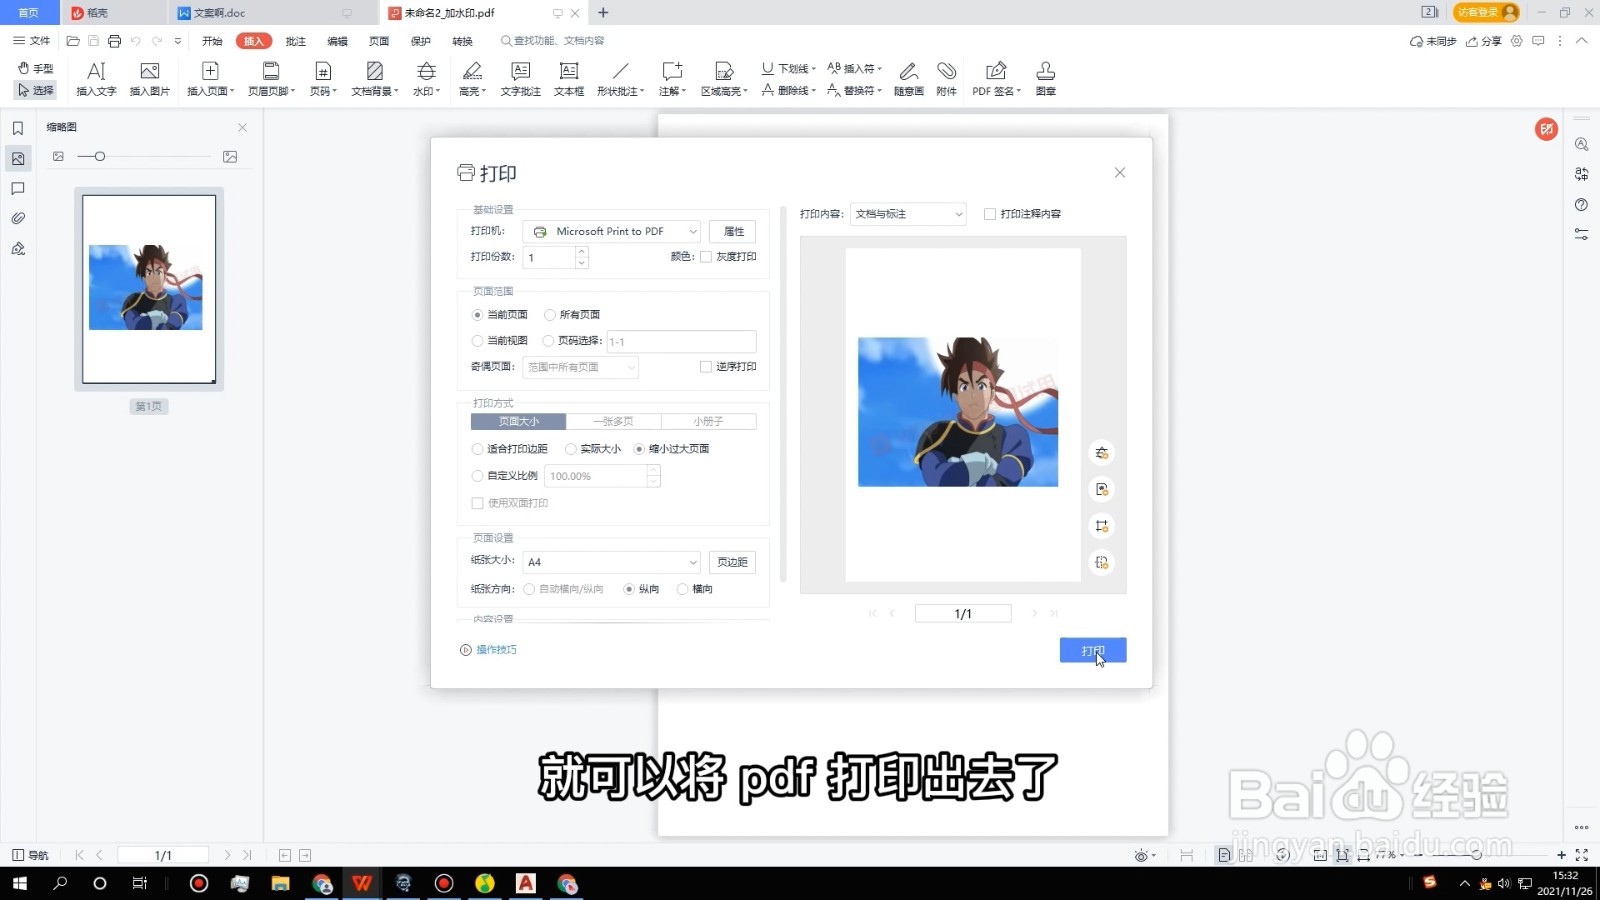Click the print dialog settings scrollbar

click(783, 395)
